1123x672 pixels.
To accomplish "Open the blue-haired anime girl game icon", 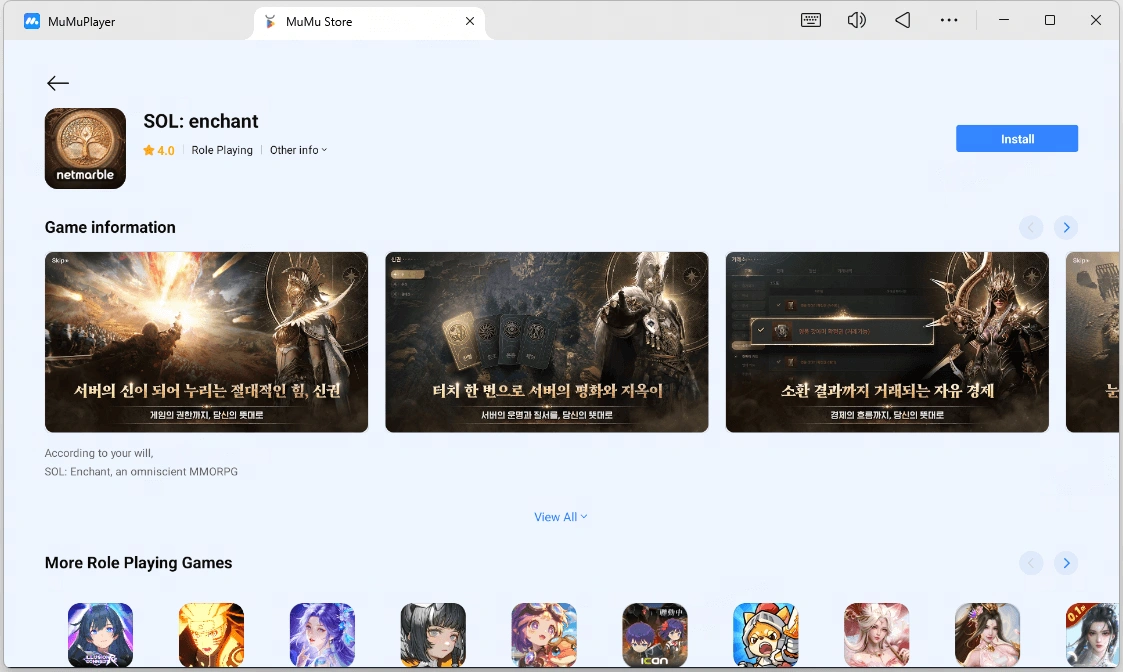I will (x=100, y=635).
